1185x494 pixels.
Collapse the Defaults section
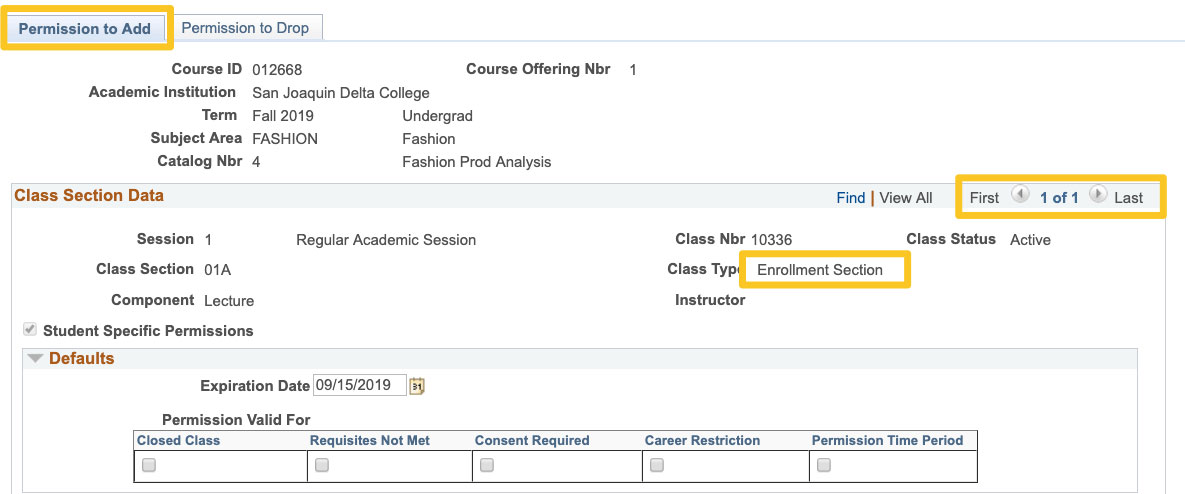[x=36, y=358]
